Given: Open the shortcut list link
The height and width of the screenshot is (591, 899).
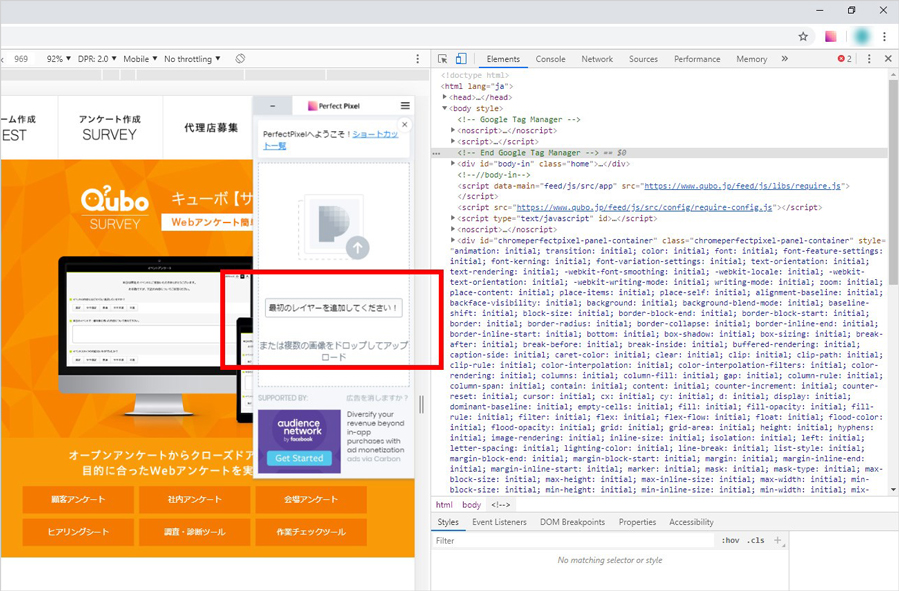Looking at the screenshot, I should (x=330, y=140).
